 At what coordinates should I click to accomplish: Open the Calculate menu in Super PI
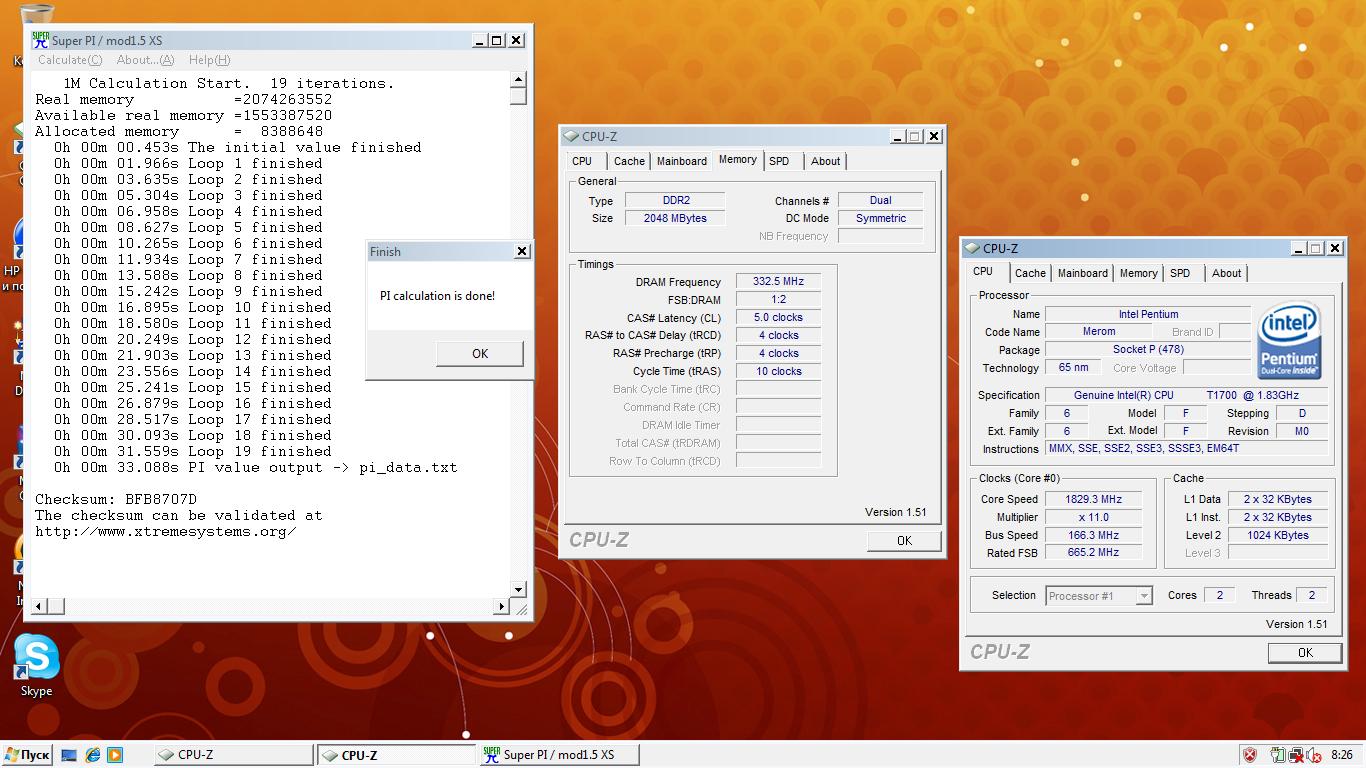(x=70, y=60)
